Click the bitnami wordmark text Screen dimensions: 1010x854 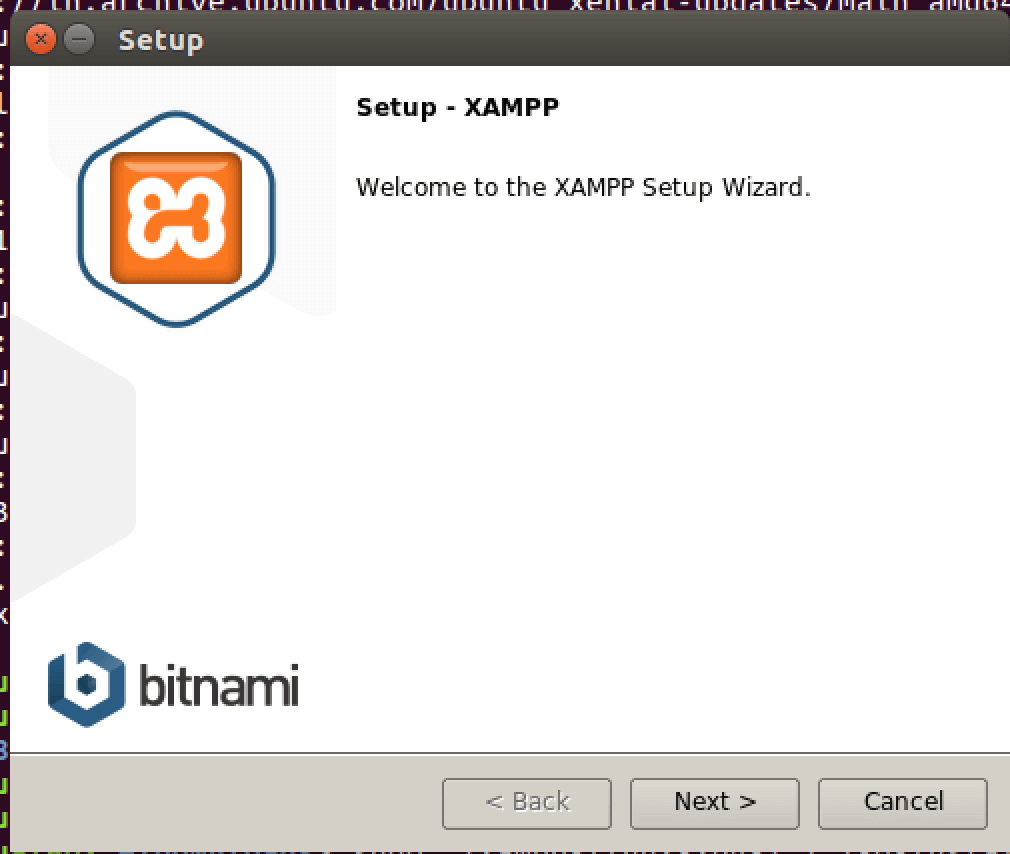click(x=218, y=687)
